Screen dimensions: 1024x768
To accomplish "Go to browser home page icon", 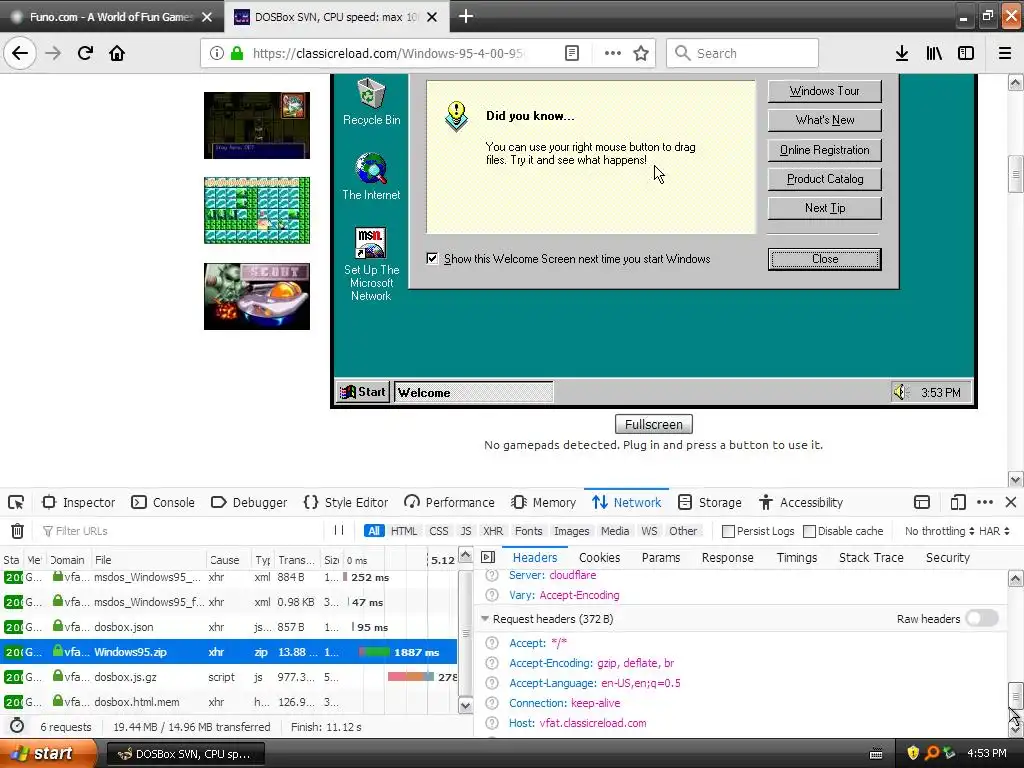I will click(x=117, y=53).
